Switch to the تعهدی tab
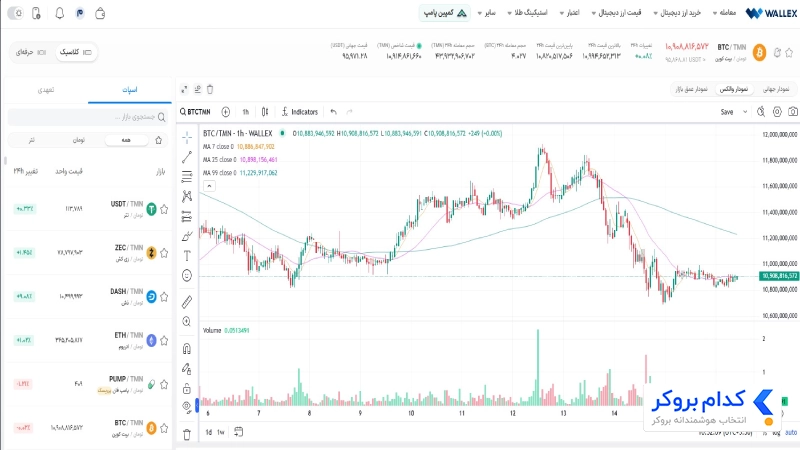The height and width of the screenshot is (450, 800). (x=46, y=90)
